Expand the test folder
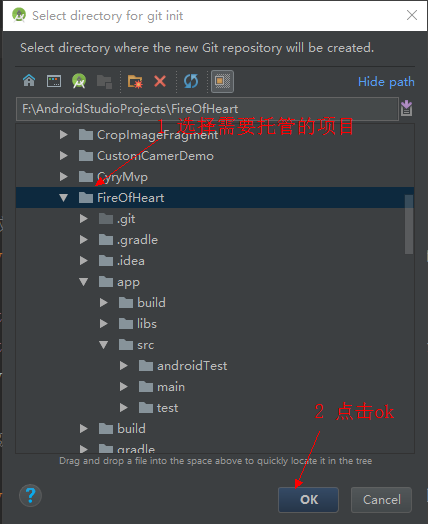Screen dimensions: 428x524 tap(124, 408)
